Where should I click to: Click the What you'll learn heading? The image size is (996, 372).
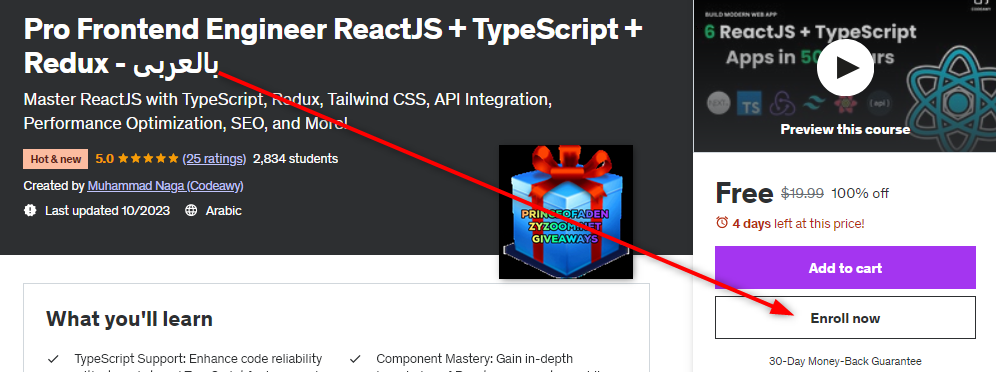[130, 319]
